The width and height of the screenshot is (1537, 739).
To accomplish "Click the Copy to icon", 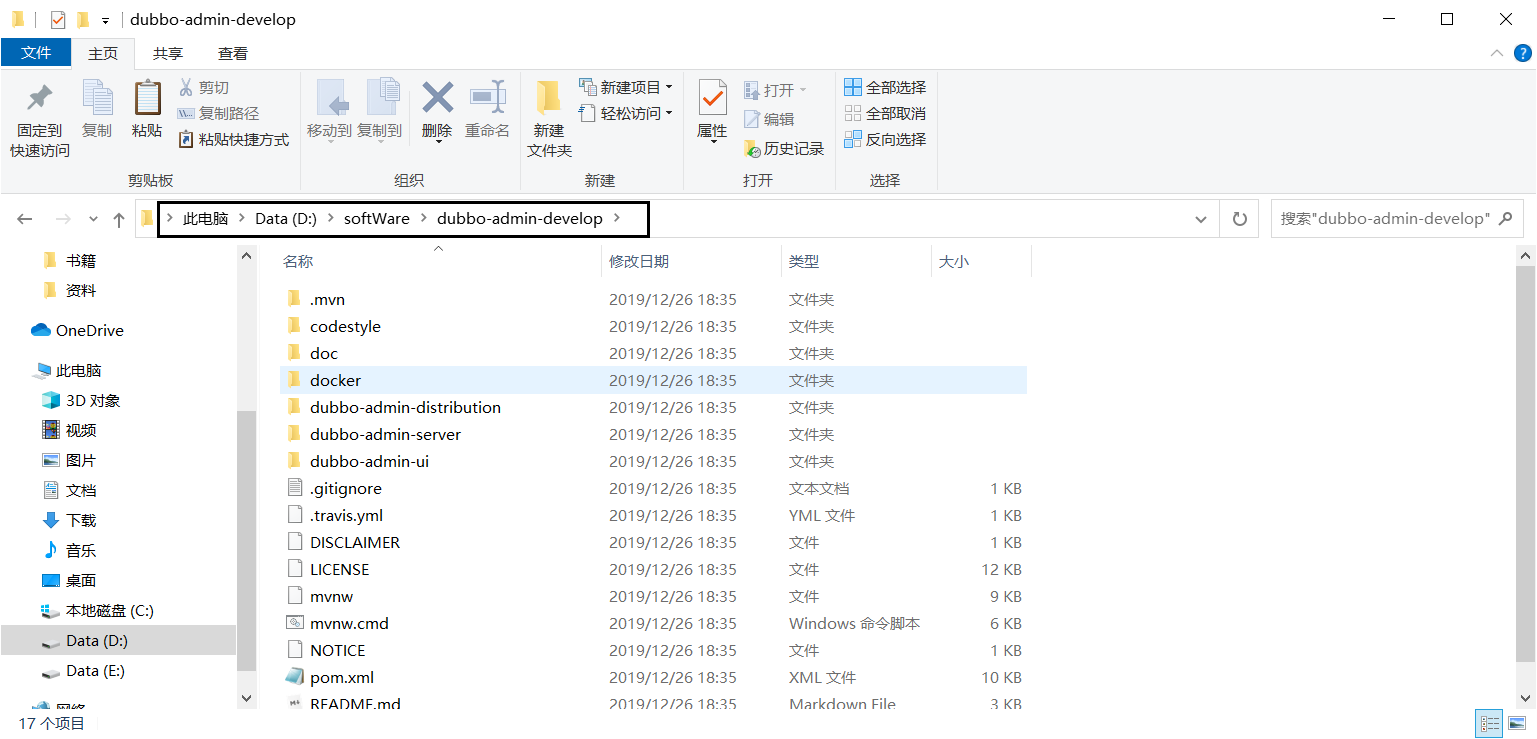I will [x=381, y=98].
